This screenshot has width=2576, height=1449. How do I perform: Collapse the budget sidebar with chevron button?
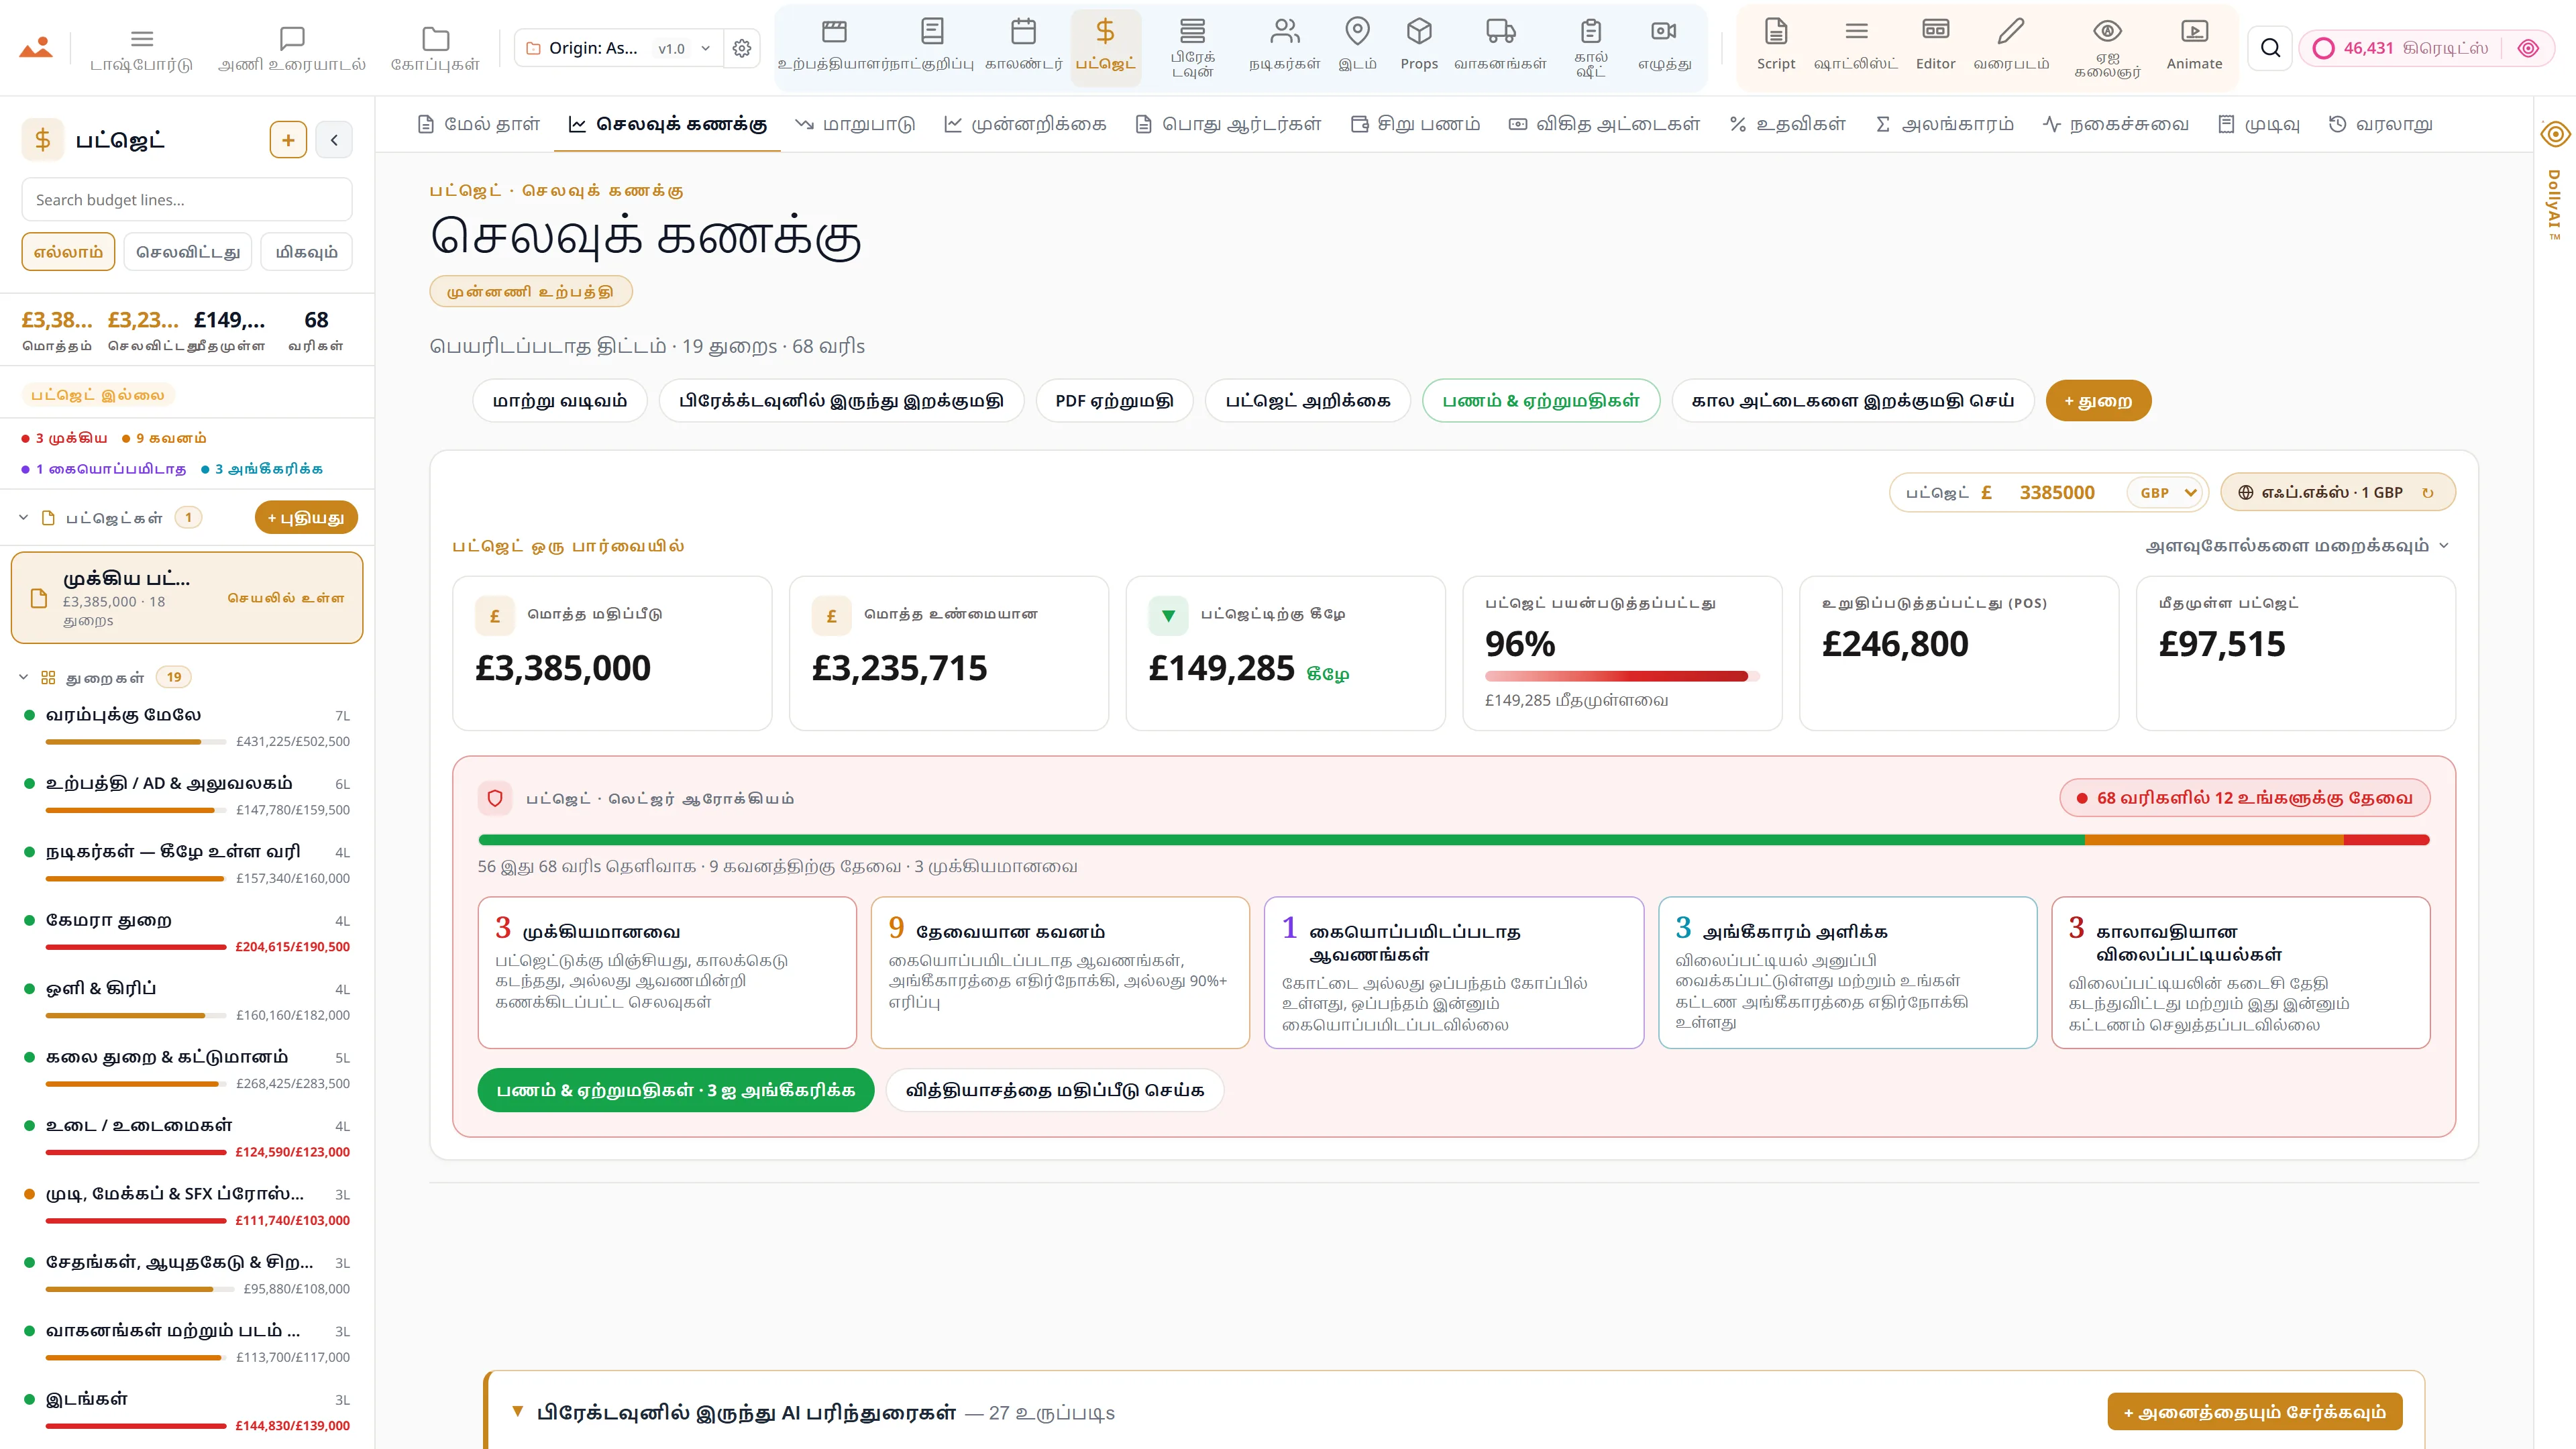(x=334, y=140)
